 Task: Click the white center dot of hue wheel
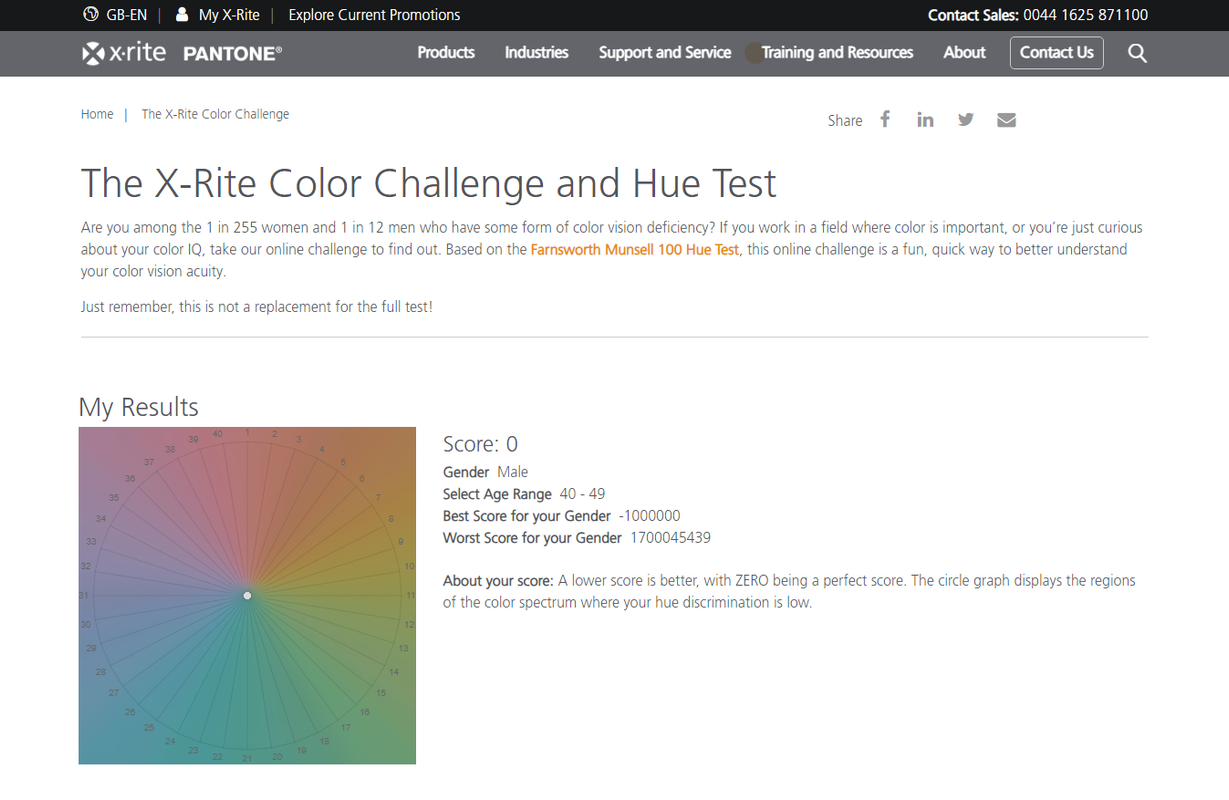pos(247,596)
